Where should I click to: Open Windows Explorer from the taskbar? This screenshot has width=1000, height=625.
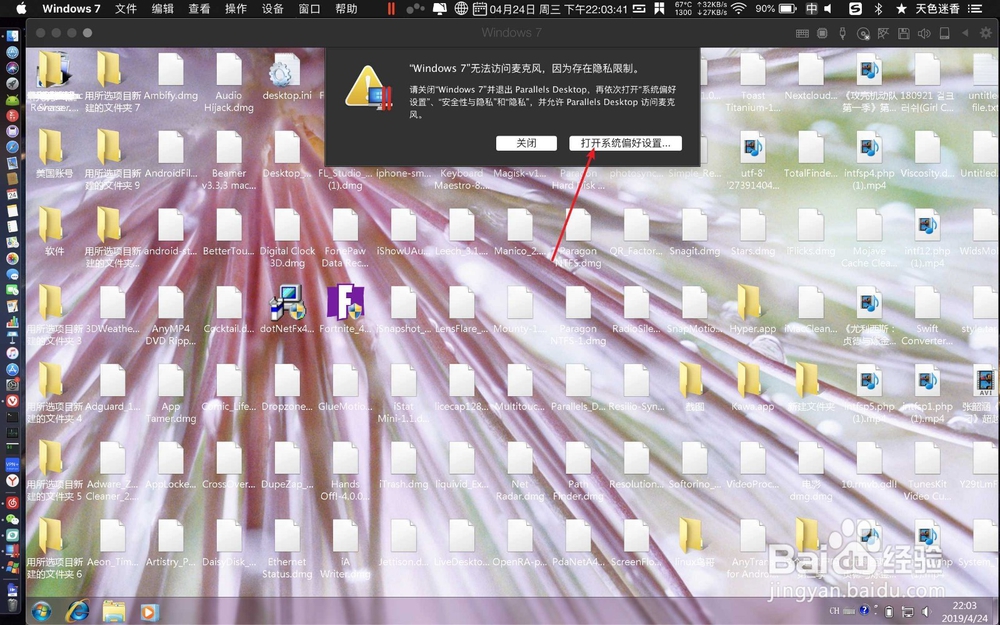(114, 612)
